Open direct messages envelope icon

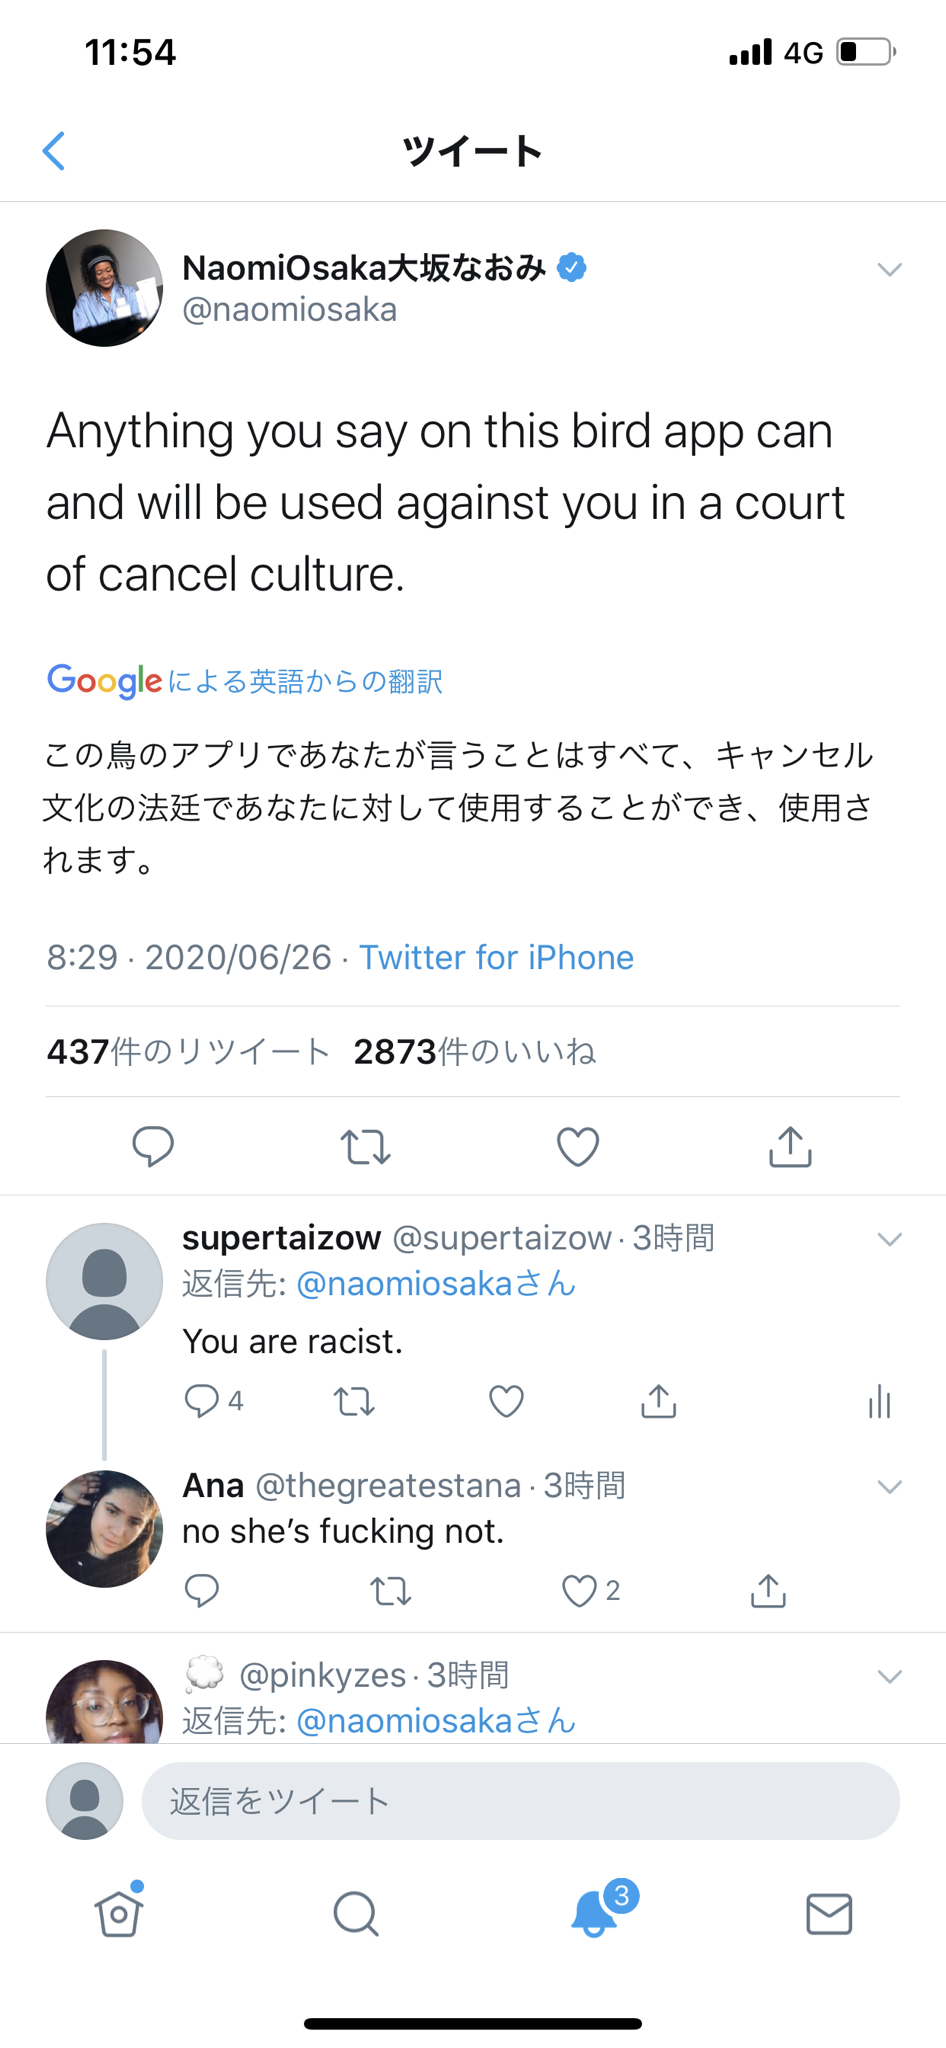(x=829, y=1914)
